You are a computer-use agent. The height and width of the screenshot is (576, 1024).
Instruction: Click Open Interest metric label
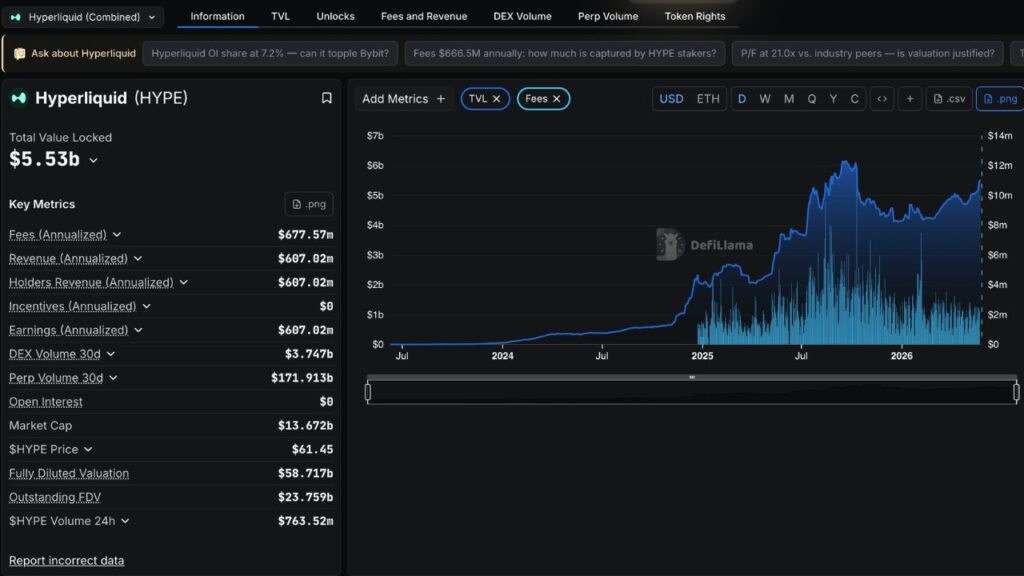46,402
